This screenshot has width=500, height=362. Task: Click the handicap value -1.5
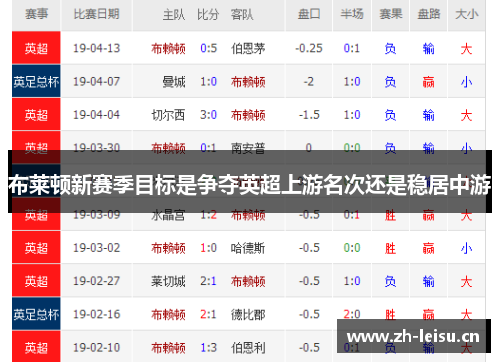[x=309, y=115]
